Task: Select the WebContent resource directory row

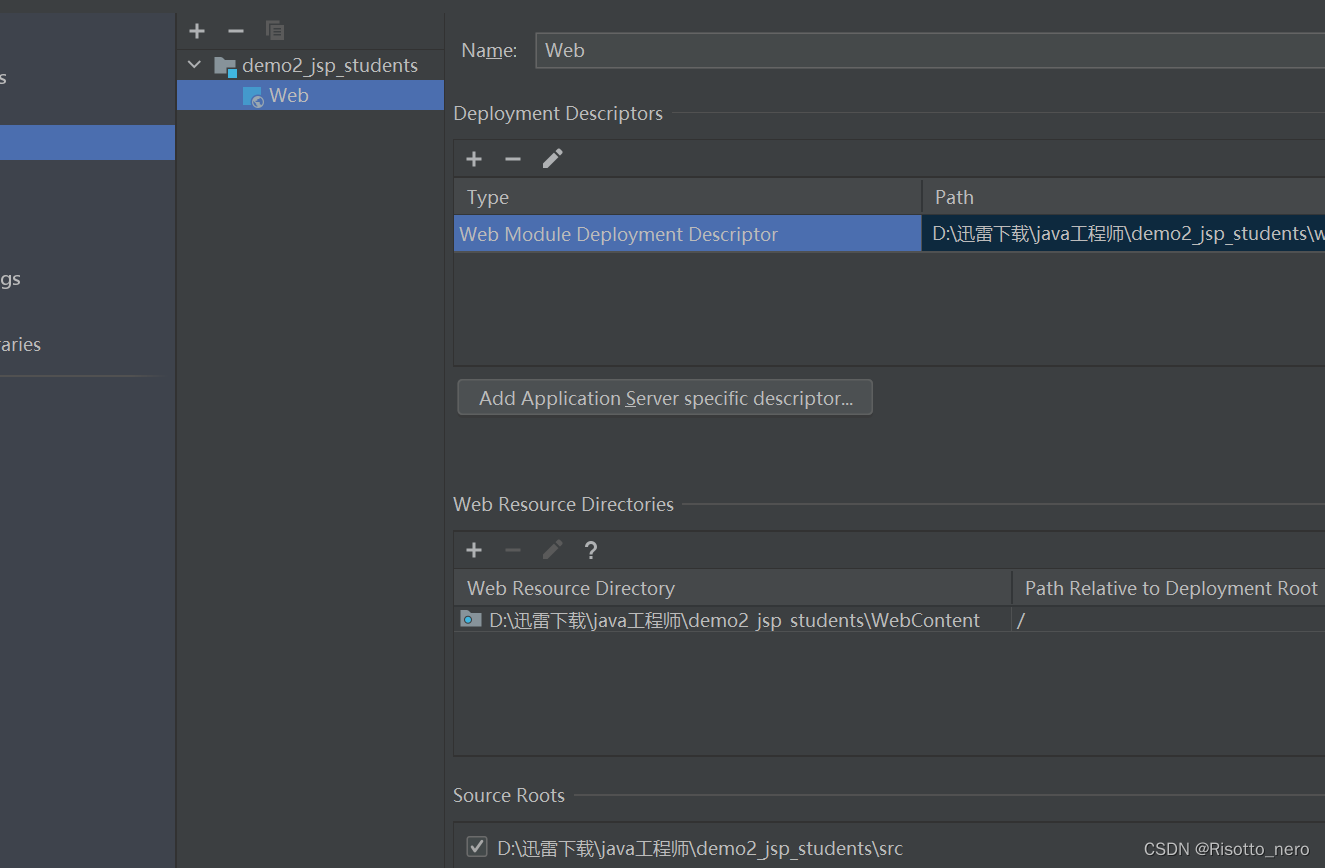Action: 889,620
